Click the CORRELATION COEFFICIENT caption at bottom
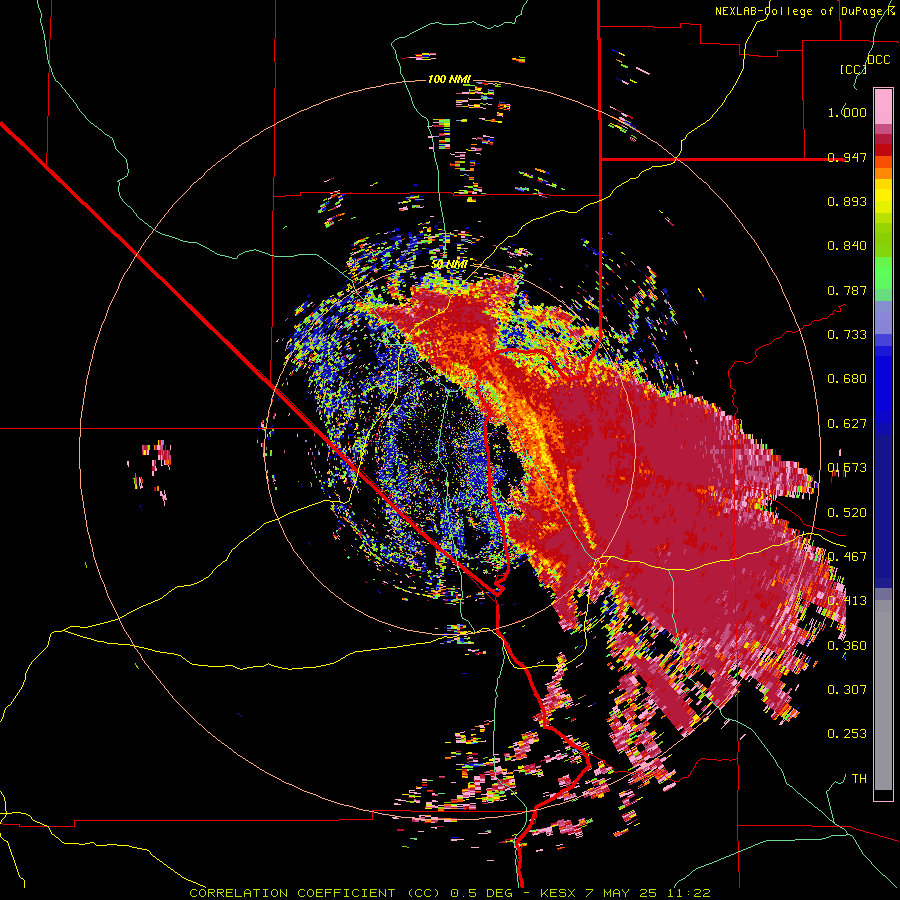 point(449,893)
